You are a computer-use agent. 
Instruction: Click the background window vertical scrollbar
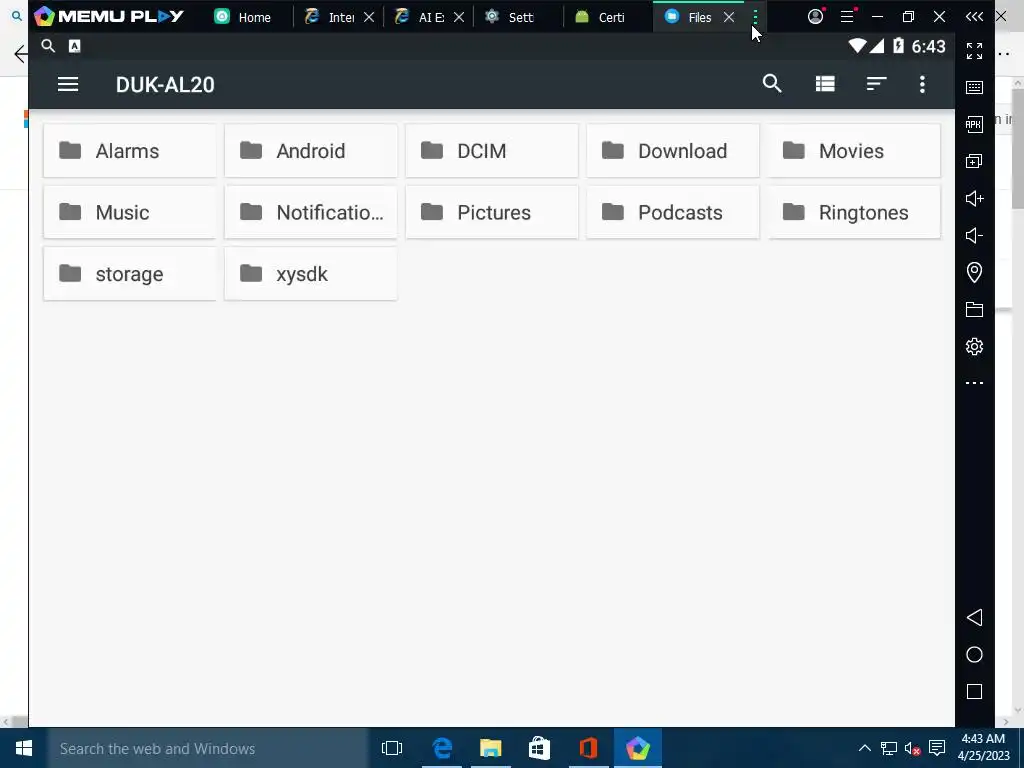(1017, 149)
